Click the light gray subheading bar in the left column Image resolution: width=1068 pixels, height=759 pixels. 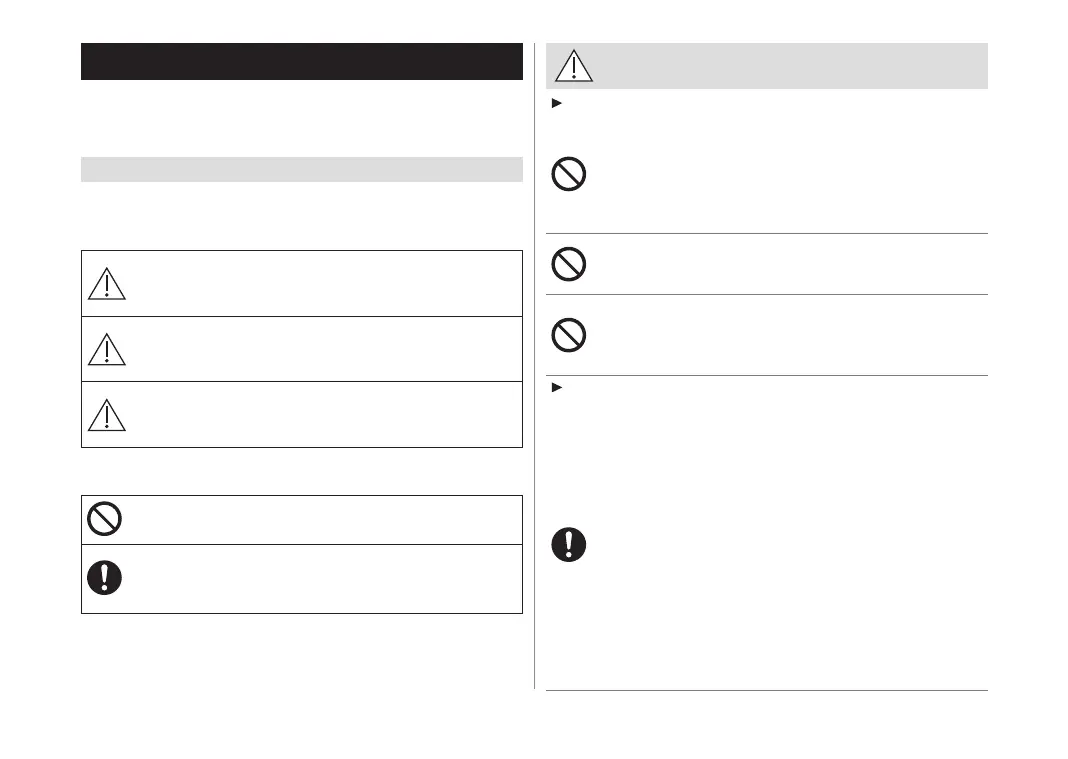(x=301, y=169)
